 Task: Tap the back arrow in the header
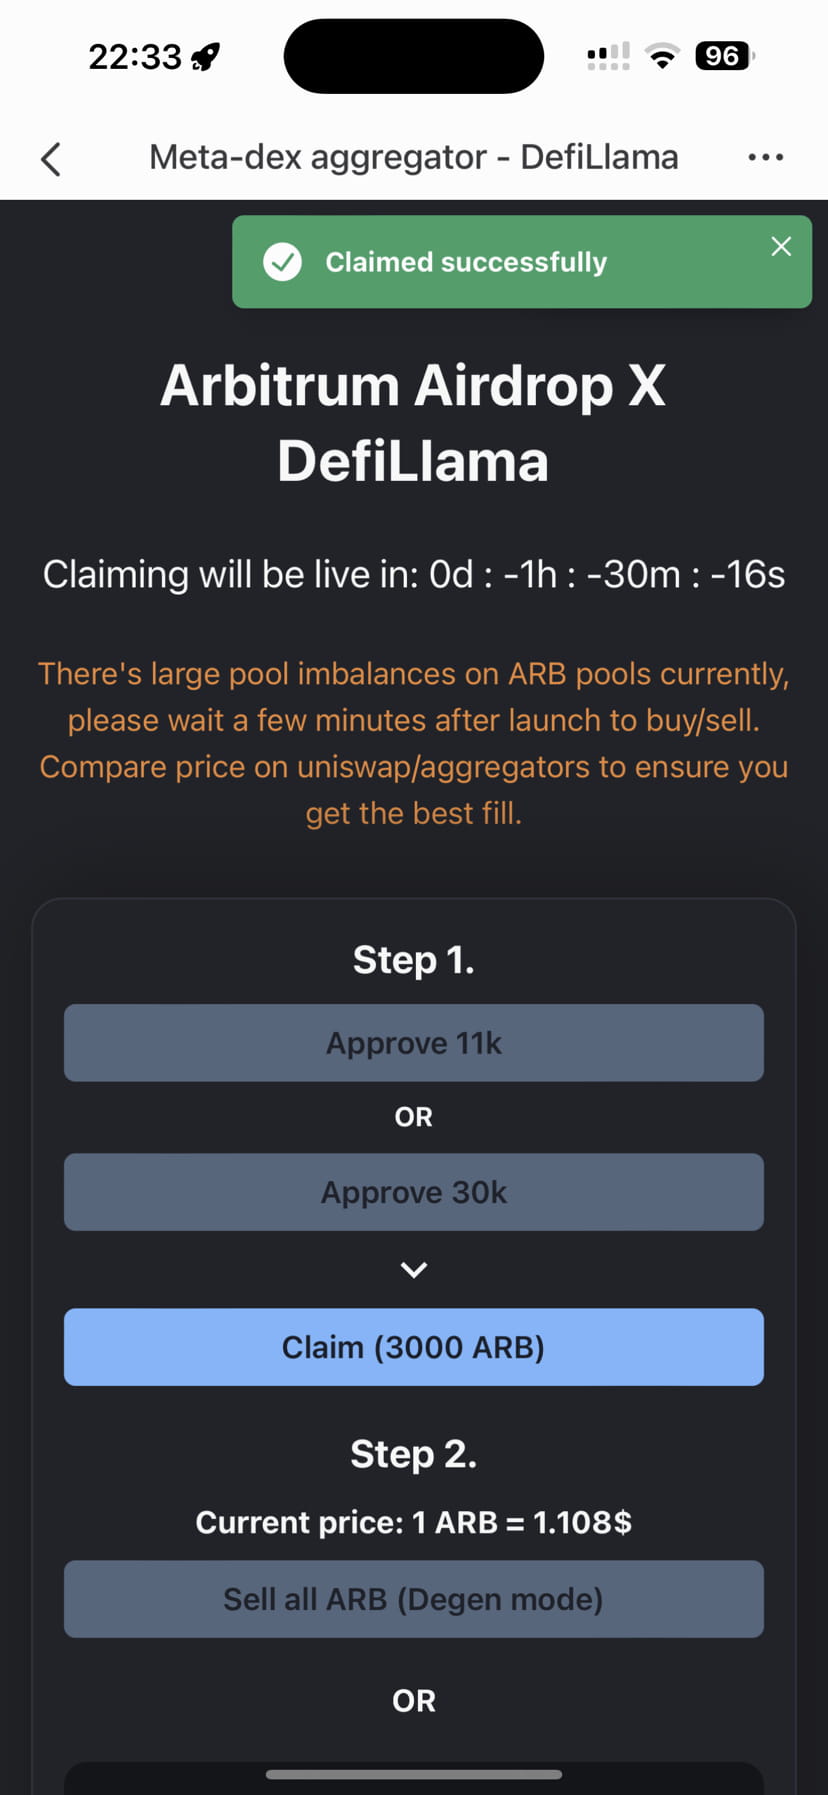pyautogui.click(x=51, y=158)
